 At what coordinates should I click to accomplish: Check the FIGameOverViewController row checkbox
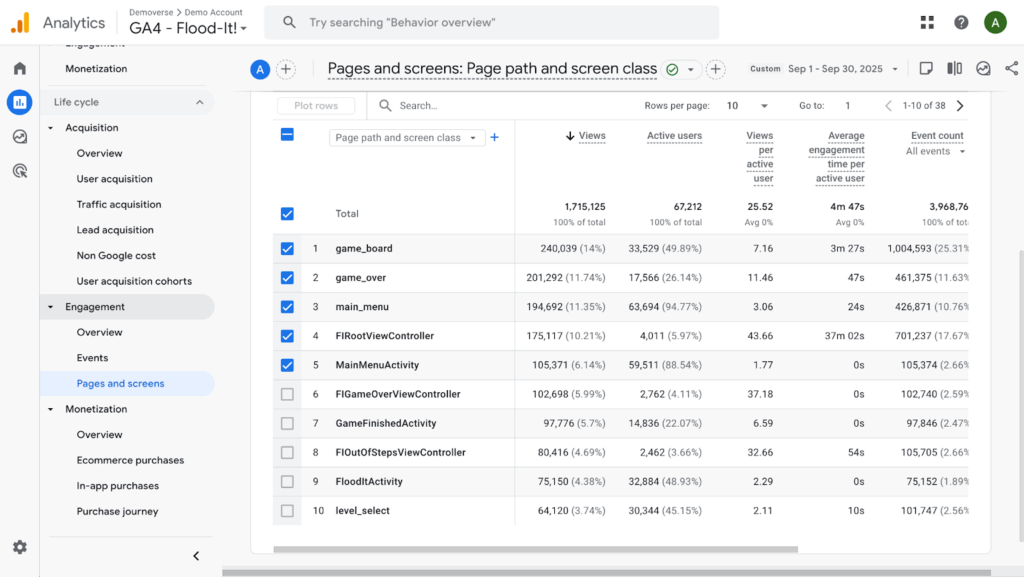[x=288, y=394]
